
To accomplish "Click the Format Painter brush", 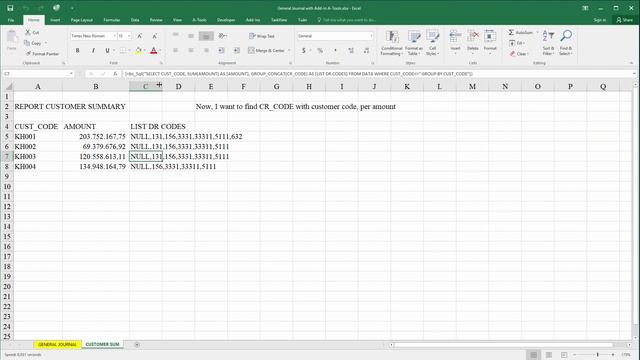I will 42,53.
